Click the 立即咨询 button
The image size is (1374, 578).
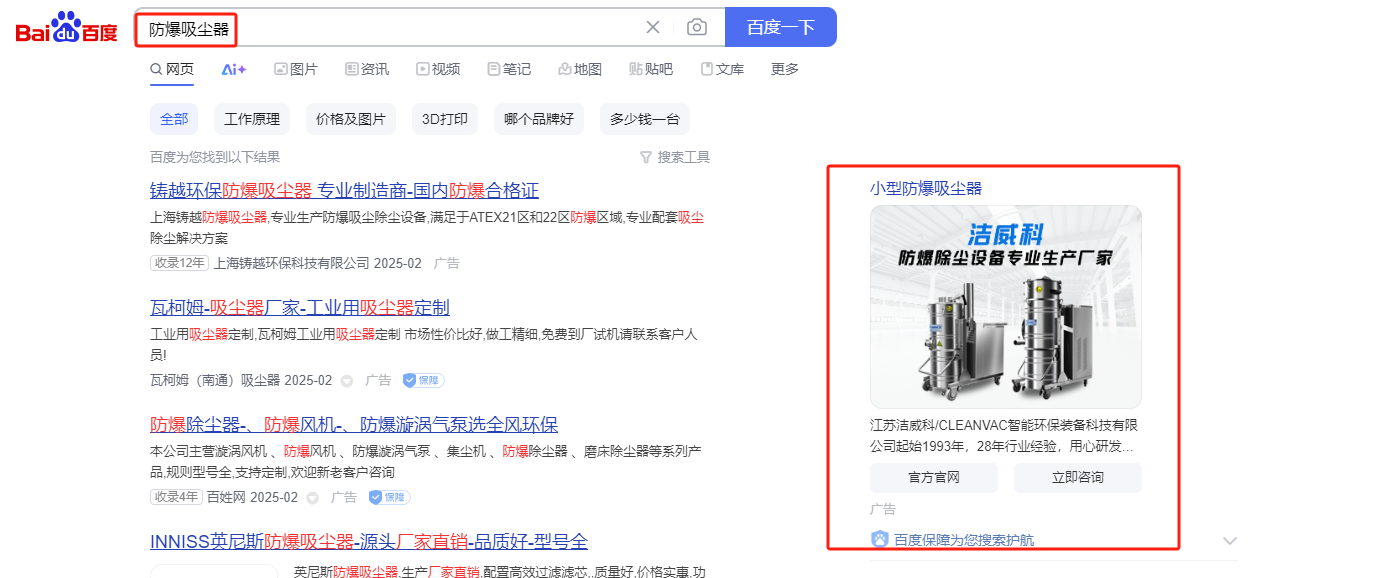[x=1078, y=478]
